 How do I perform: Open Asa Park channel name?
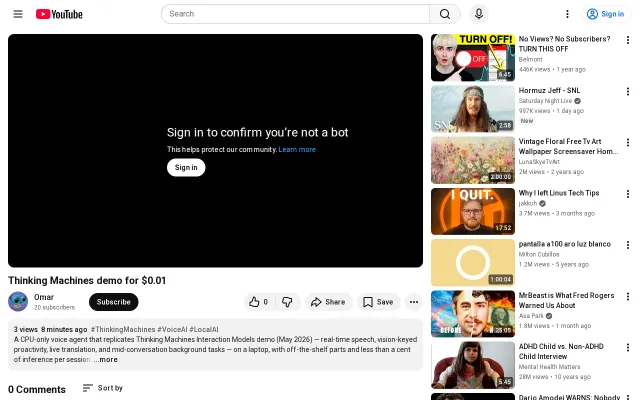click(x=531, y=316)
